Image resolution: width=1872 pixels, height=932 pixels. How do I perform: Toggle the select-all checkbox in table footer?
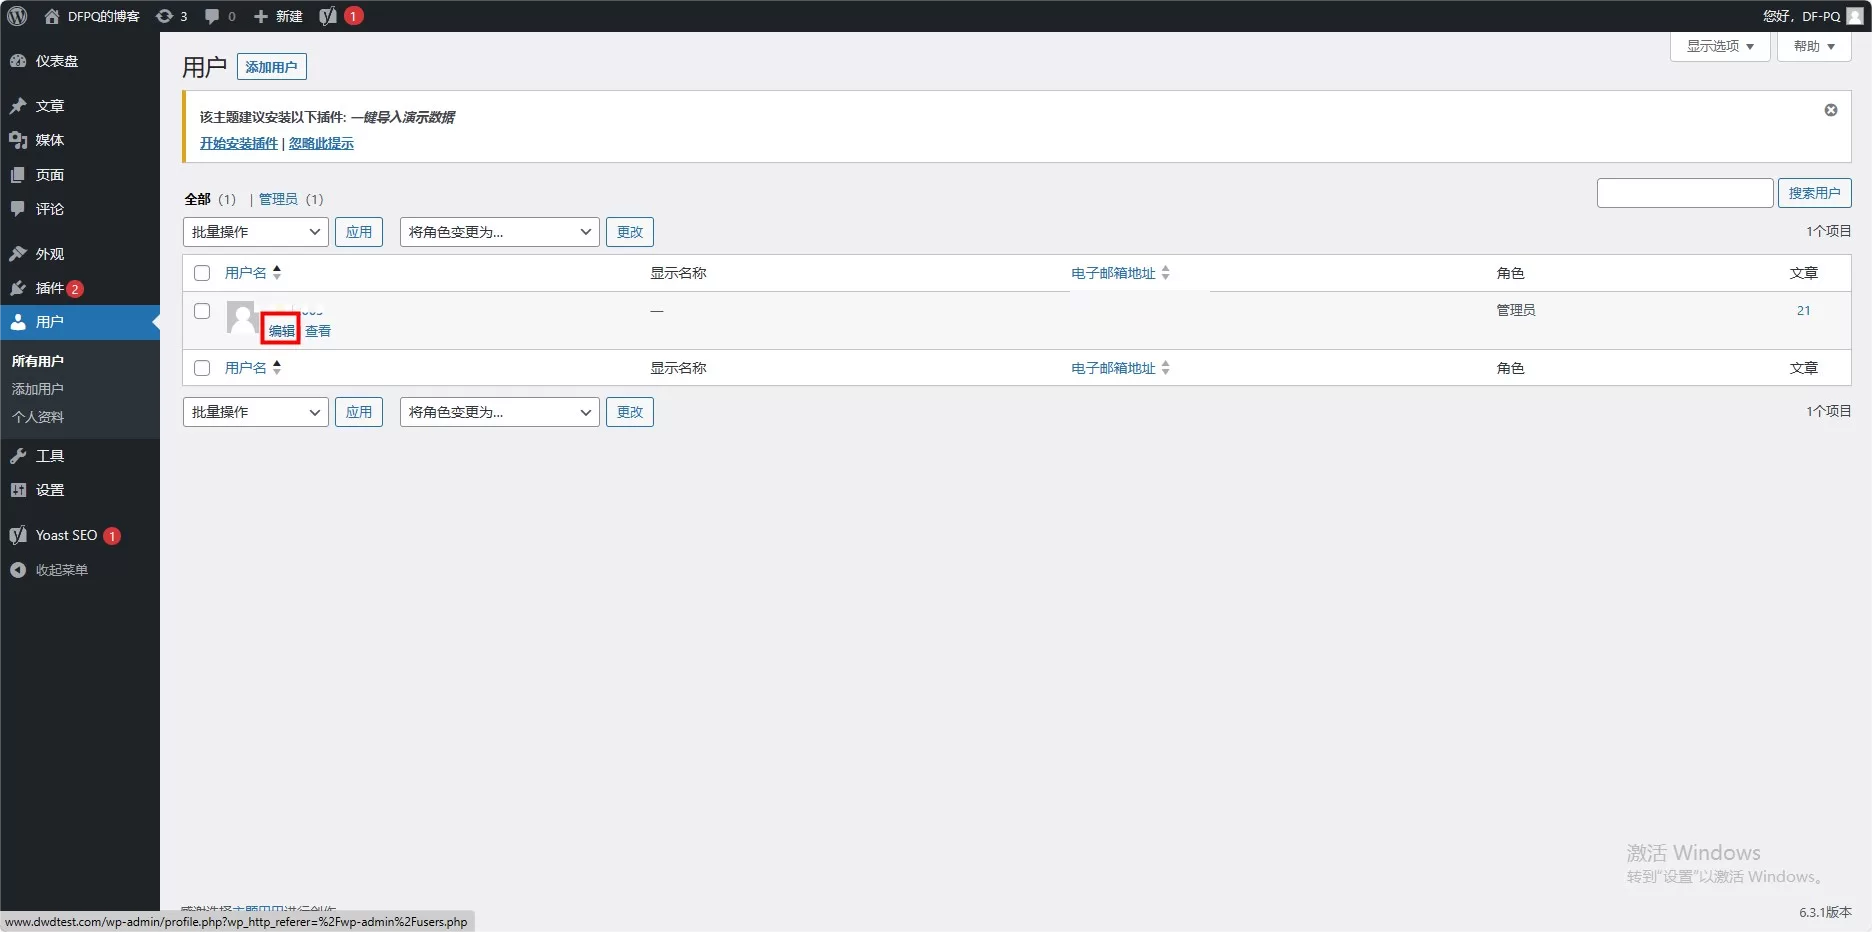tap(202, 368)
